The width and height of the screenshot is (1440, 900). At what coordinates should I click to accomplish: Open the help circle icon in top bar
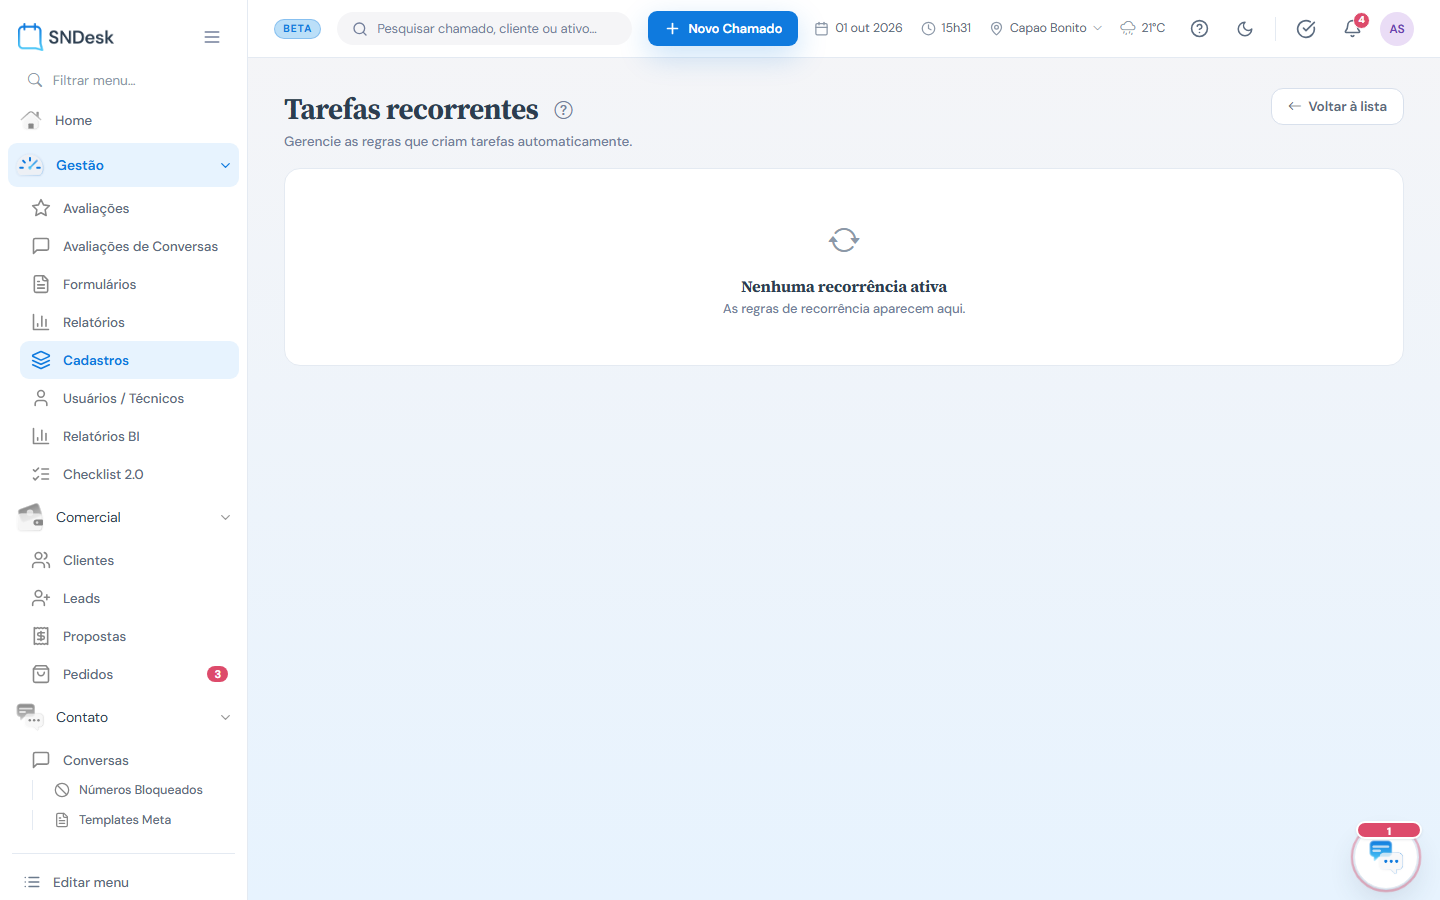point(1200,29)
